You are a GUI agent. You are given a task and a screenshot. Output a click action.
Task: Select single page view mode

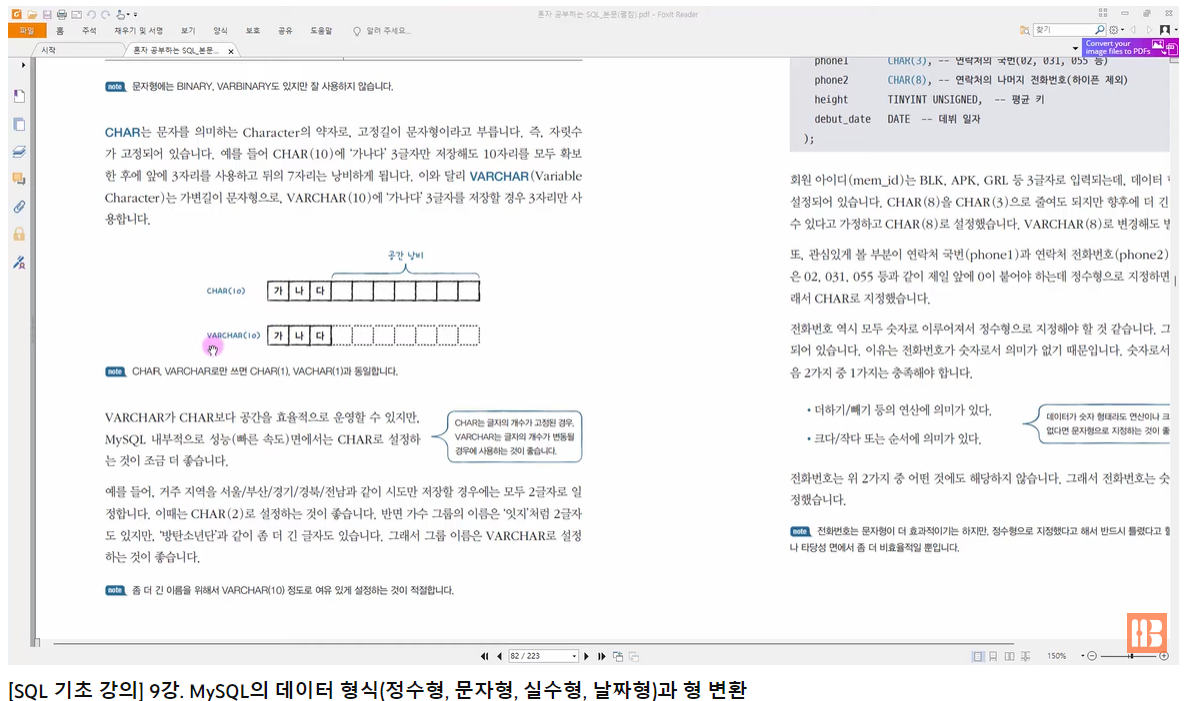click(978, 656)
